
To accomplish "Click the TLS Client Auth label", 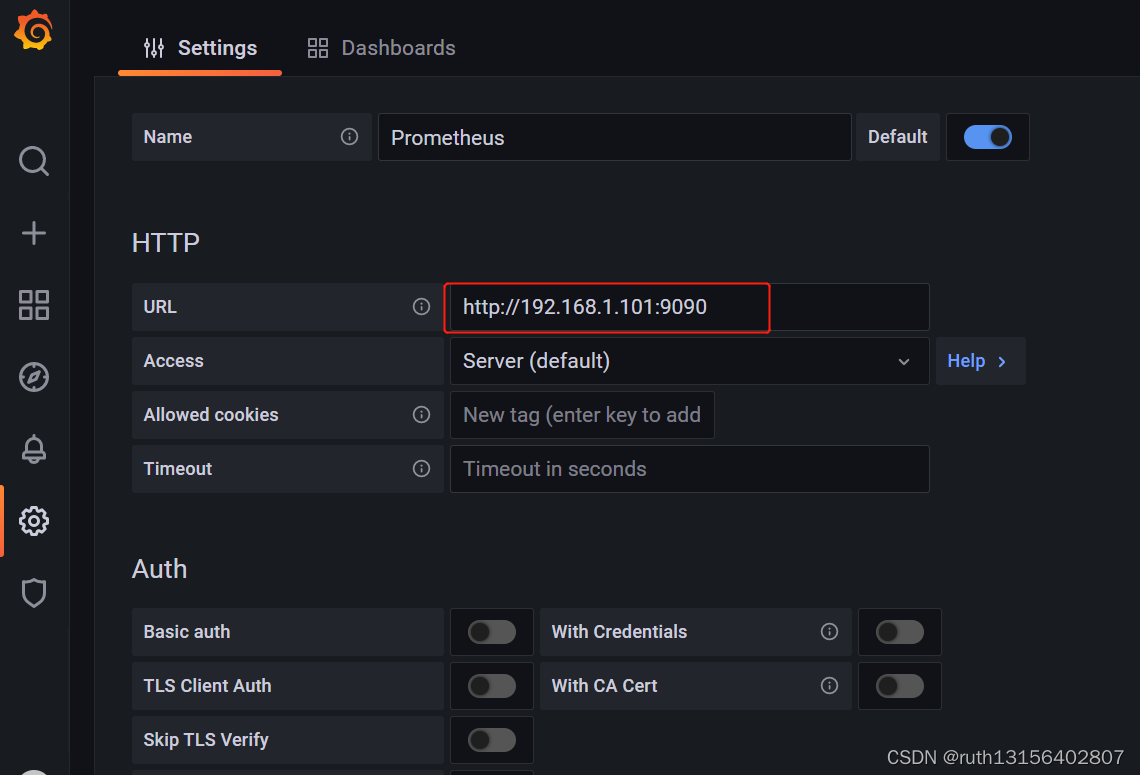I will click(207, 686).
